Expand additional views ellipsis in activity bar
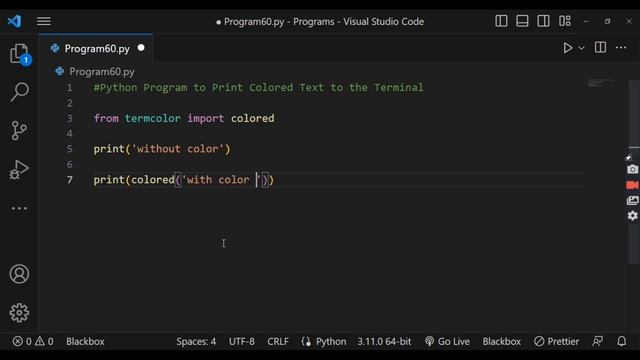The height and width of the screenshot is (360, 640). coord(19,208)
